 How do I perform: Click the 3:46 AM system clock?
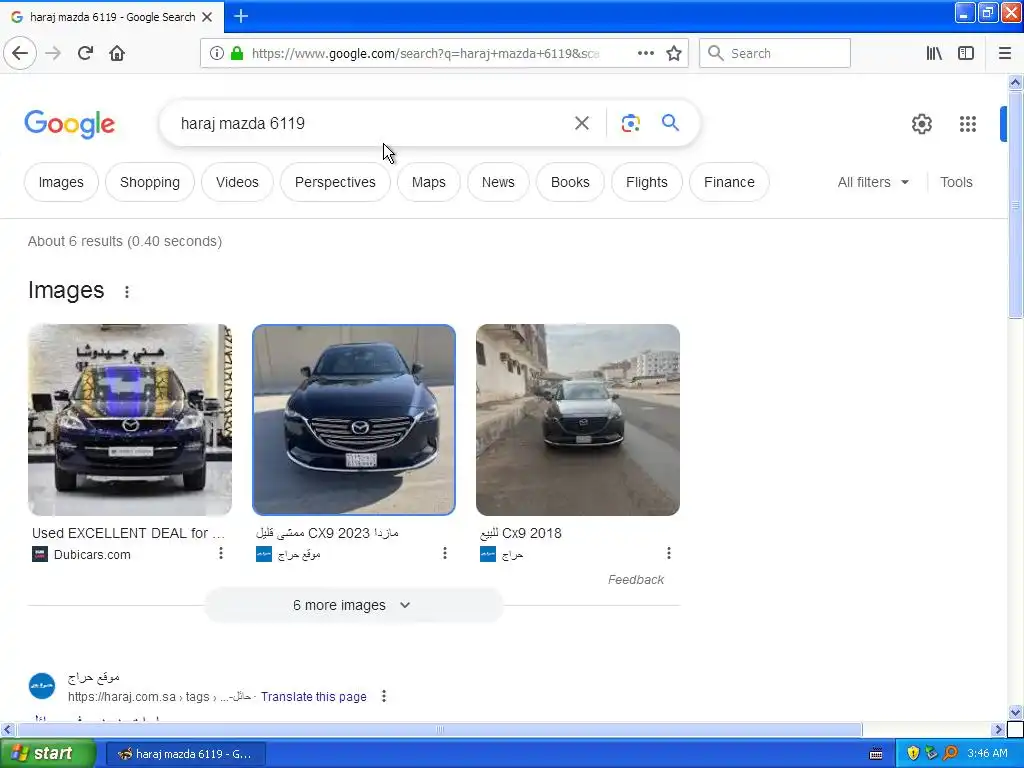point(987,754)
